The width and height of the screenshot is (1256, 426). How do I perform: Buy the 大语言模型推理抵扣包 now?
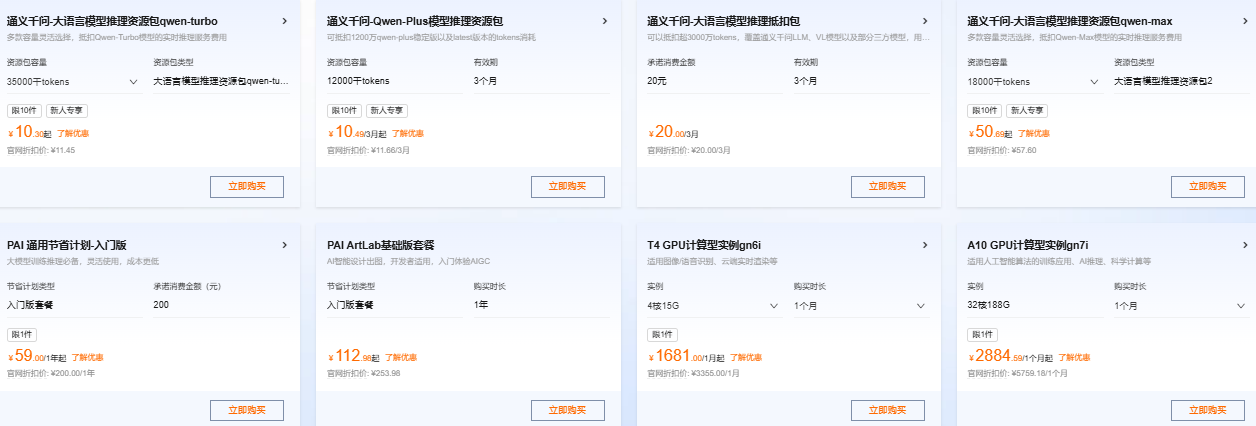887,186
